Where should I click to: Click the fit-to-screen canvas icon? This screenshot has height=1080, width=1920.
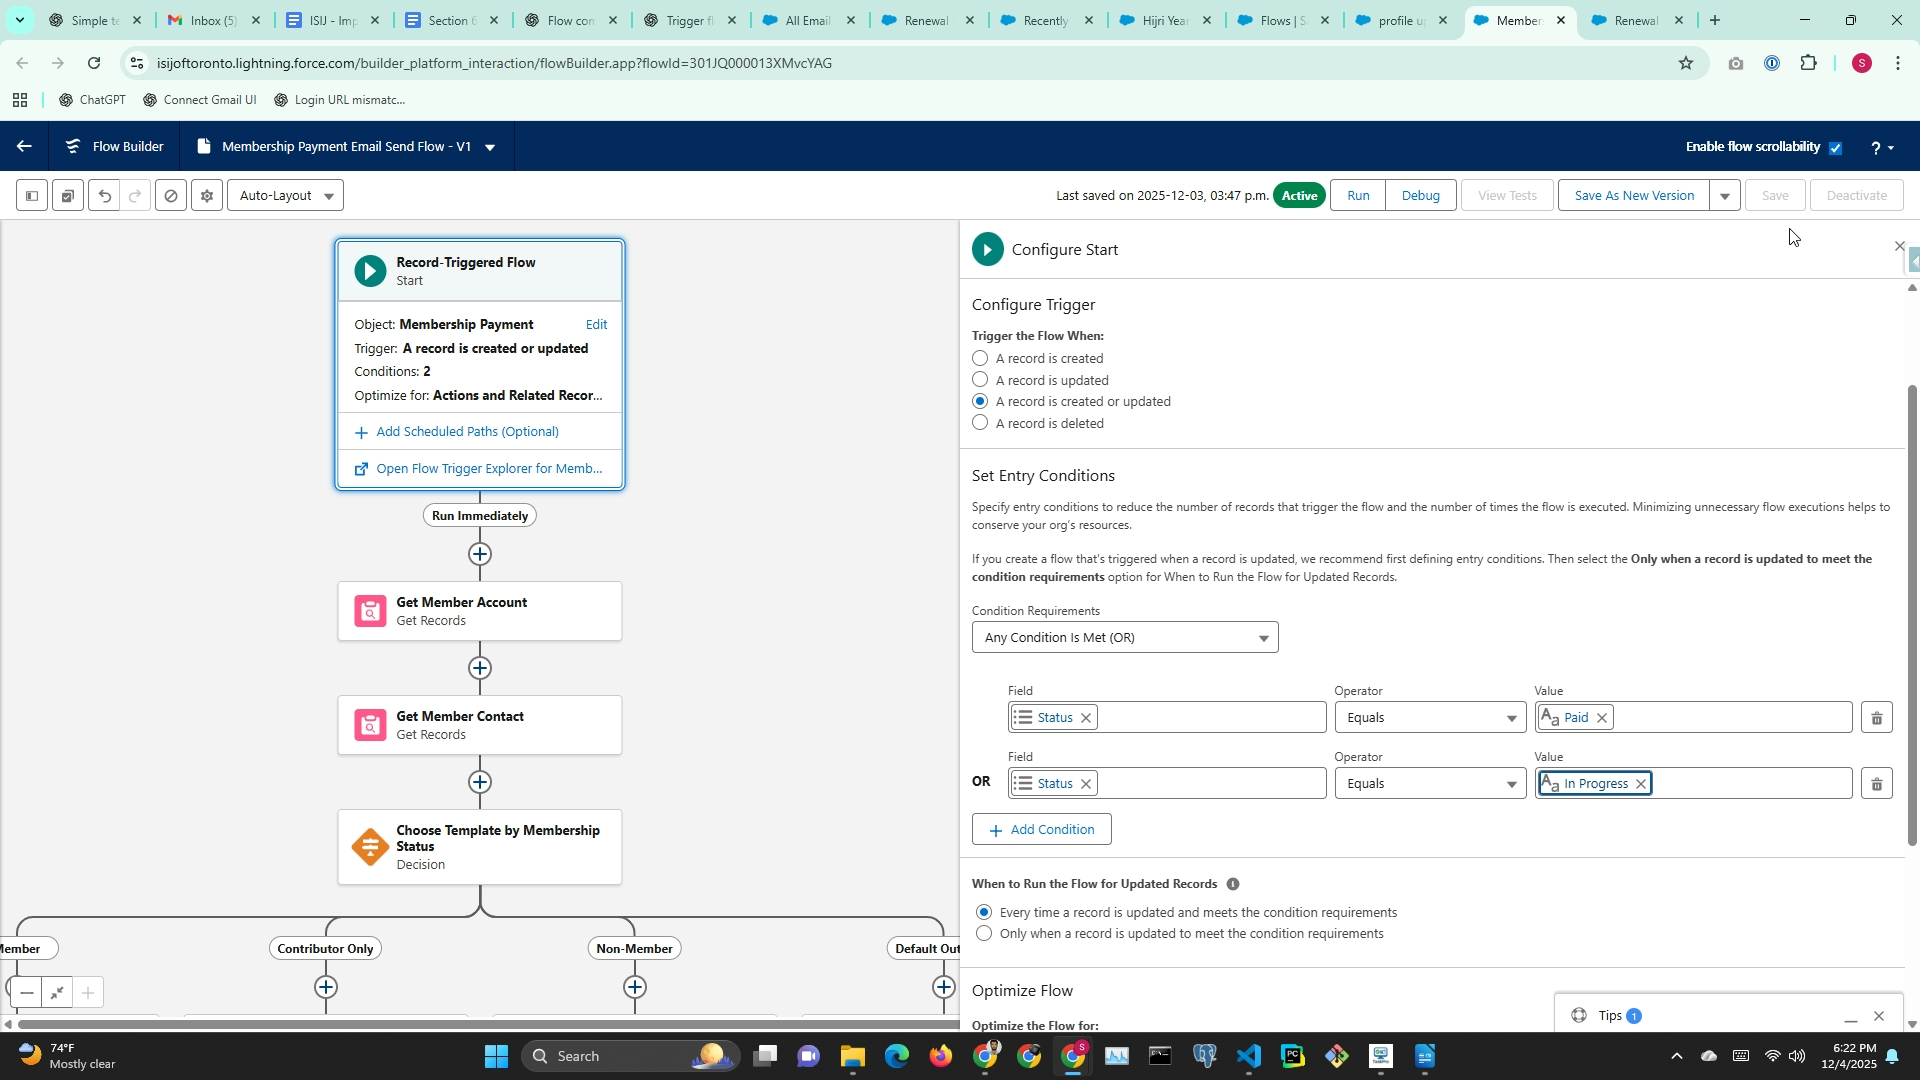(57, 993)
